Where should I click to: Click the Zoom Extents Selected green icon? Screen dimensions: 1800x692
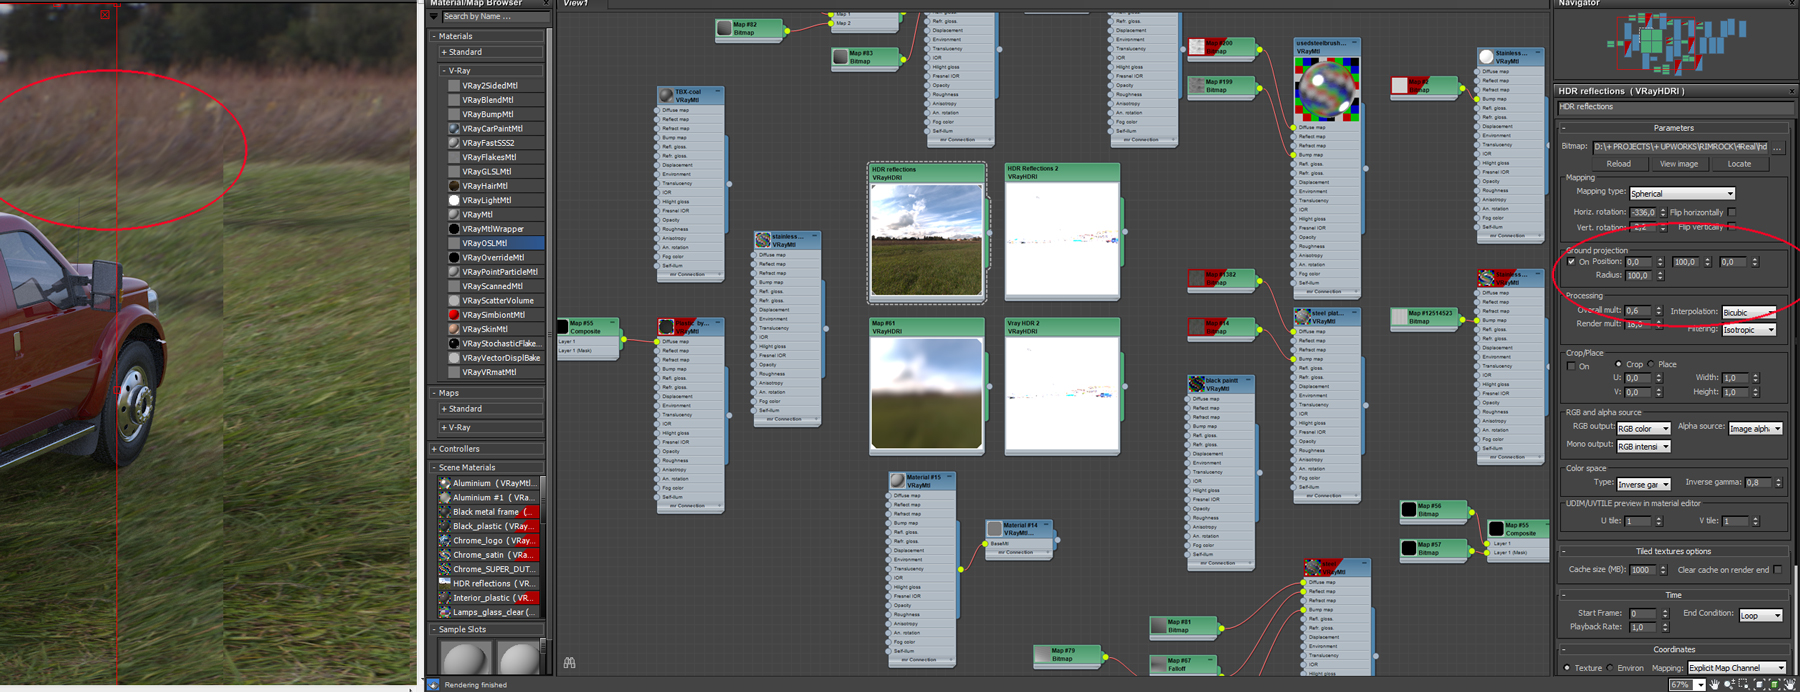[1775, 685]
